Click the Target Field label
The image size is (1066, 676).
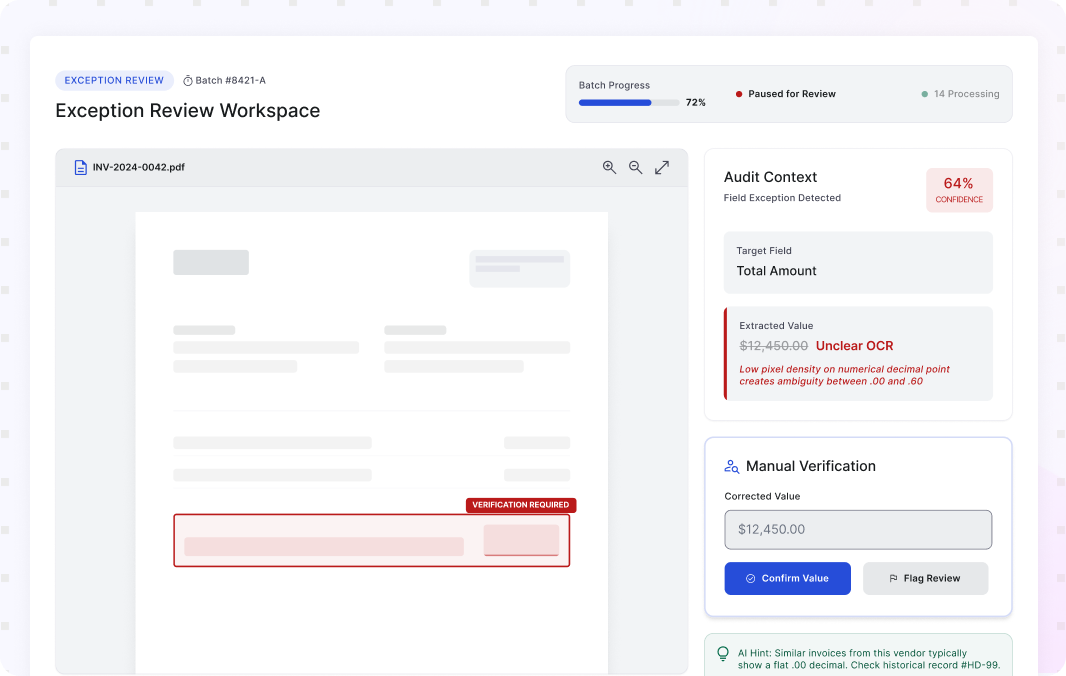(764, 251)
